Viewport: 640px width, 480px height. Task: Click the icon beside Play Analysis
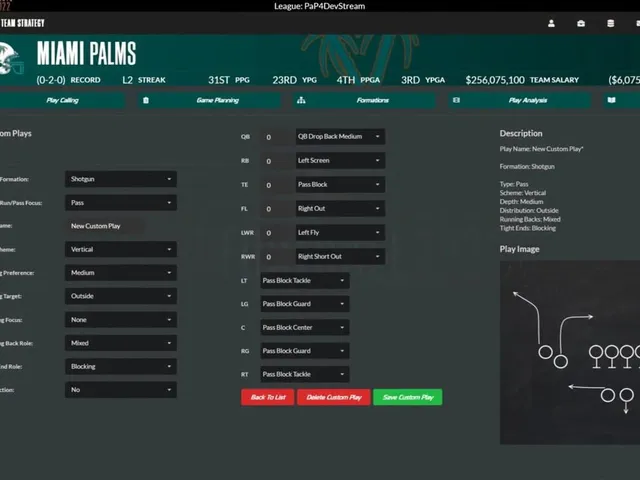click(x=456, y=100)
